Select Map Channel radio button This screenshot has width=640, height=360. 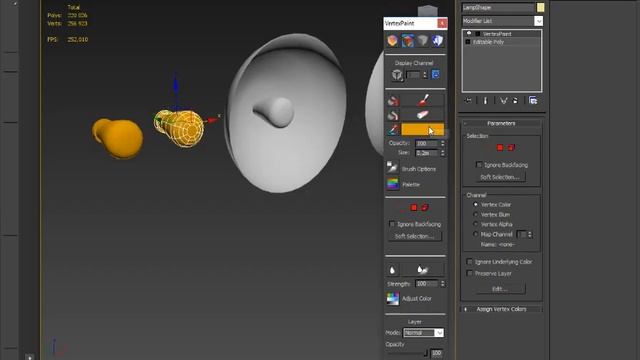[x=475, y=234]
